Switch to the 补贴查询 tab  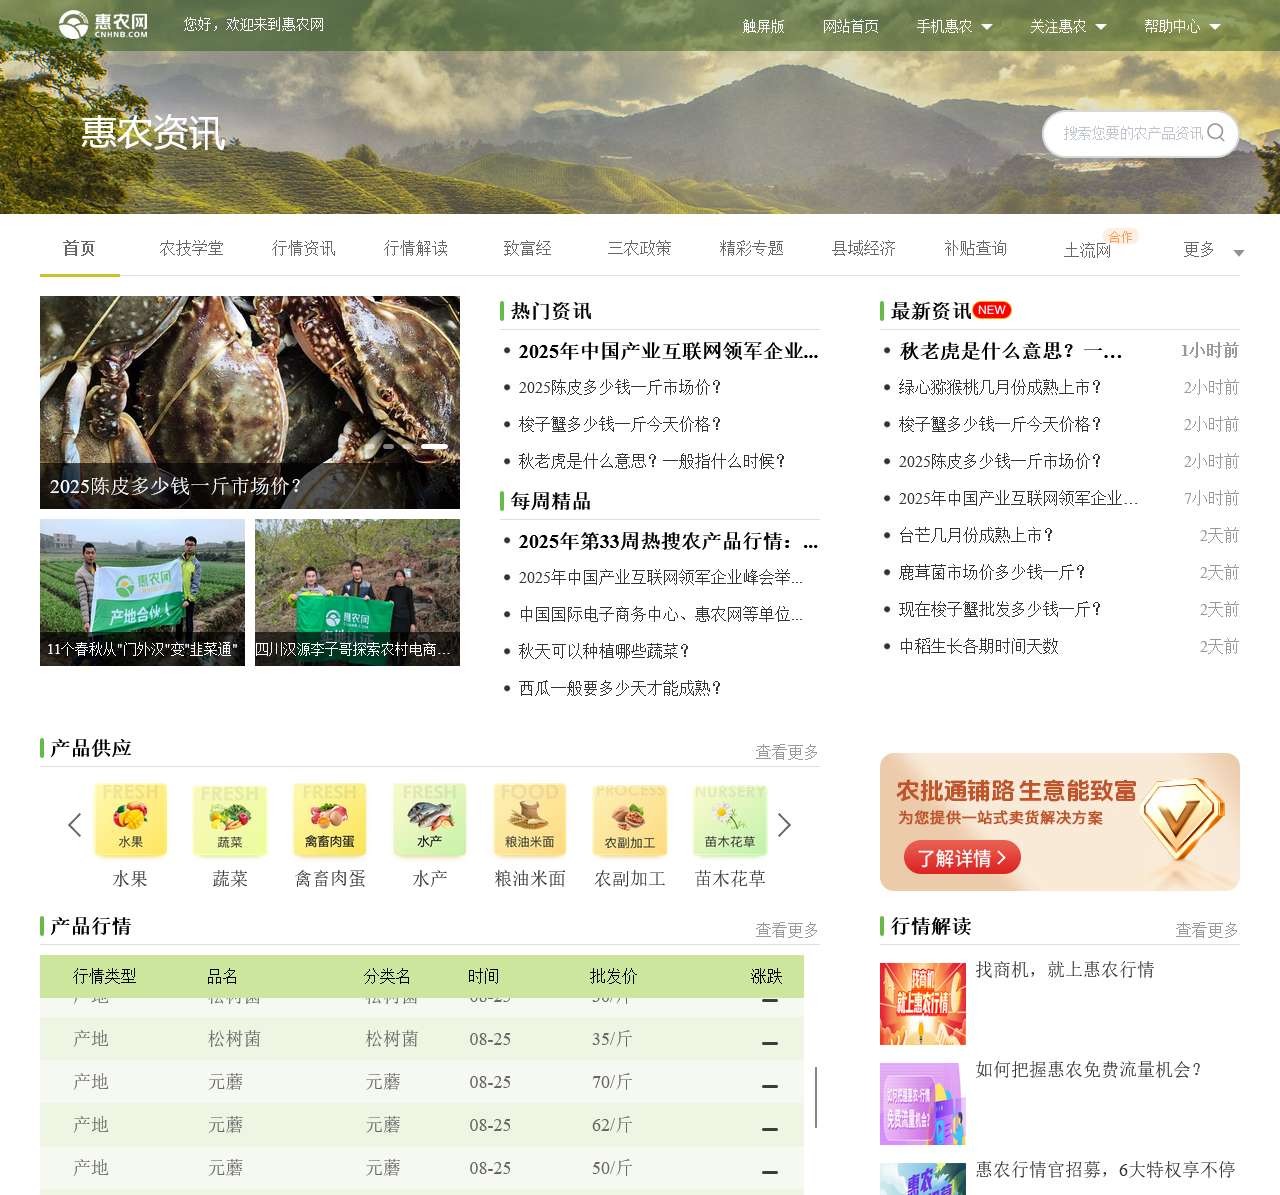pyautogui.click(x=975, y=249)
